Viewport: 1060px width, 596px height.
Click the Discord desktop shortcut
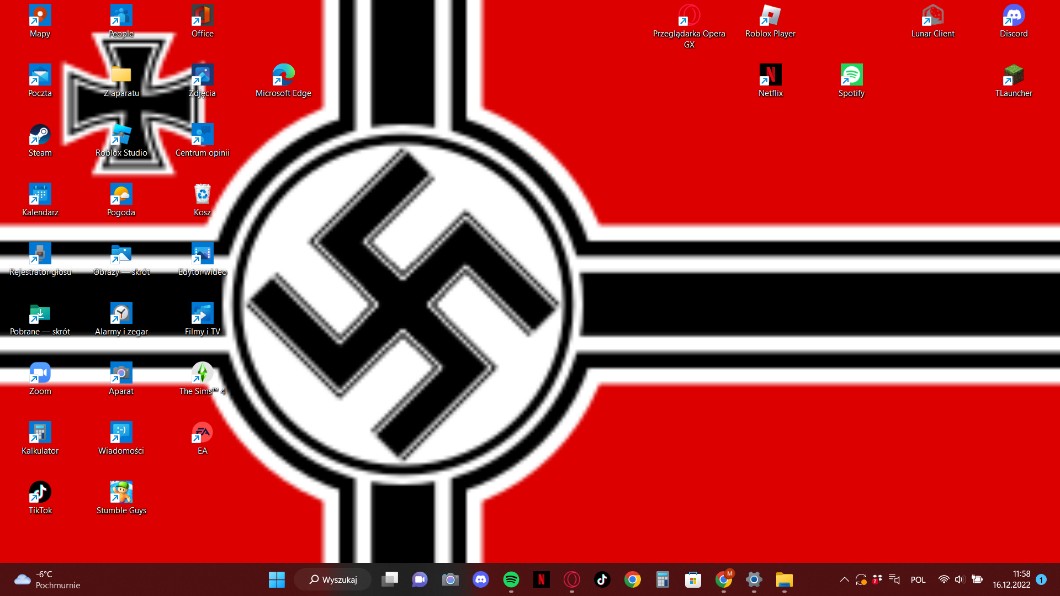[x=1013, y=17]
